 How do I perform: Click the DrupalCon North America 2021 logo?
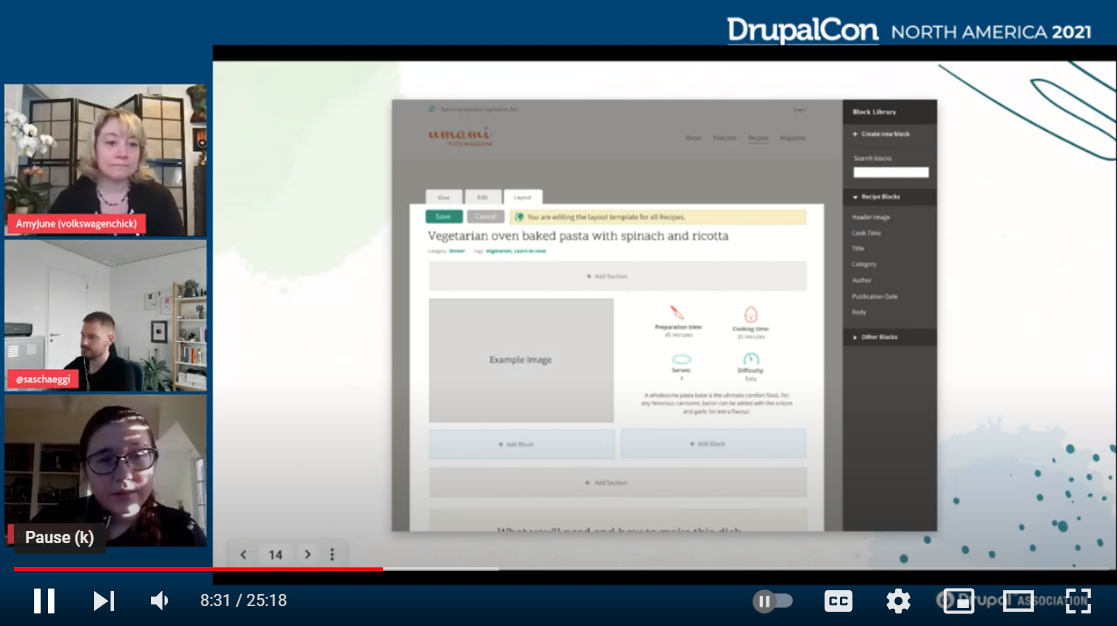click(909, 31)
